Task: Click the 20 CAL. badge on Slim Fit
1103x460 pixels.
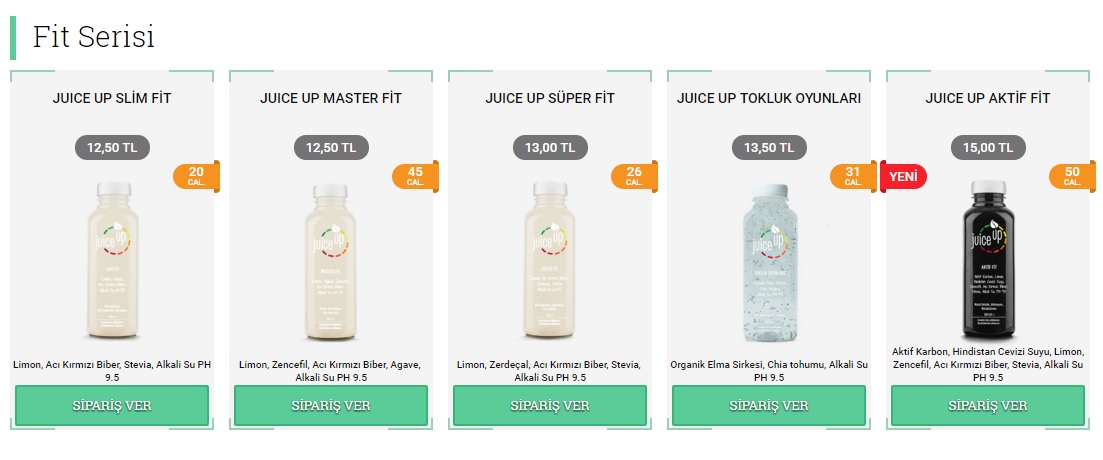Action: point(195,176)
